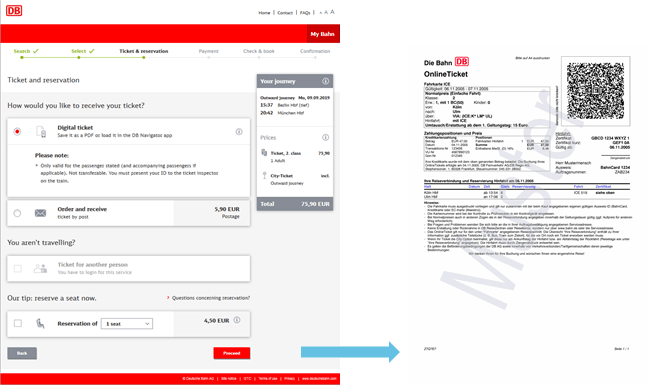Open Contact link in header
The image size is (647, 385).
coord(285,13)
